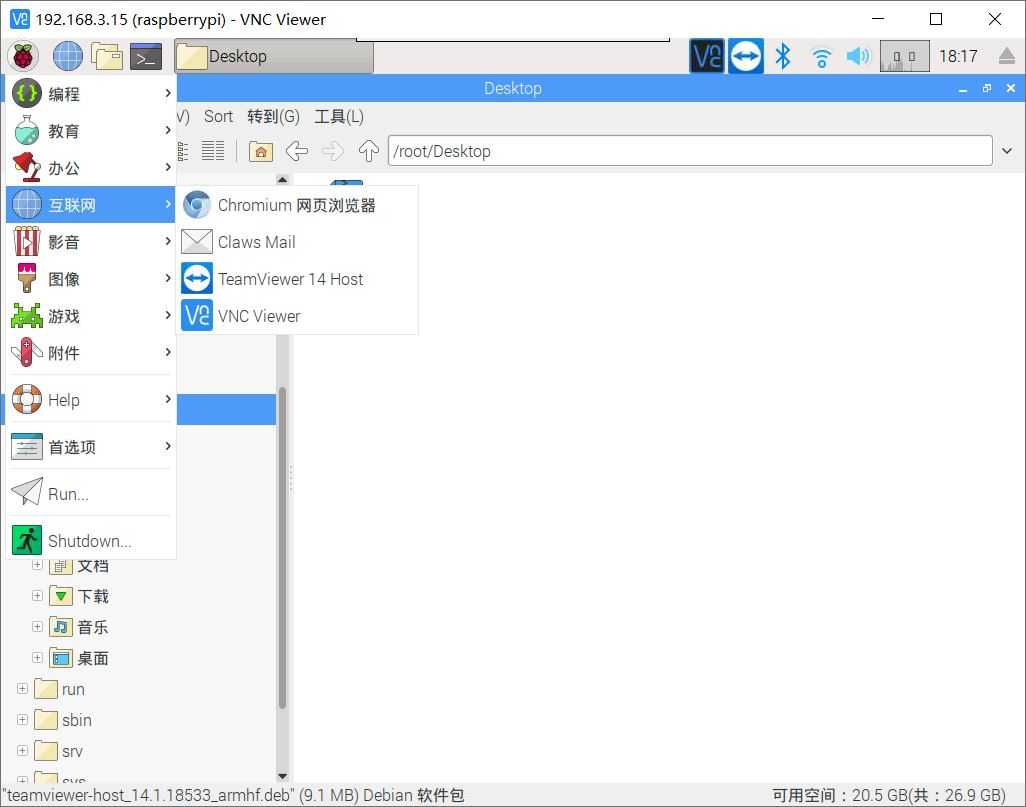Screen dimensions: 1026x807
Task: Select the run folder in the tree
Action: [x=60, y=689]
